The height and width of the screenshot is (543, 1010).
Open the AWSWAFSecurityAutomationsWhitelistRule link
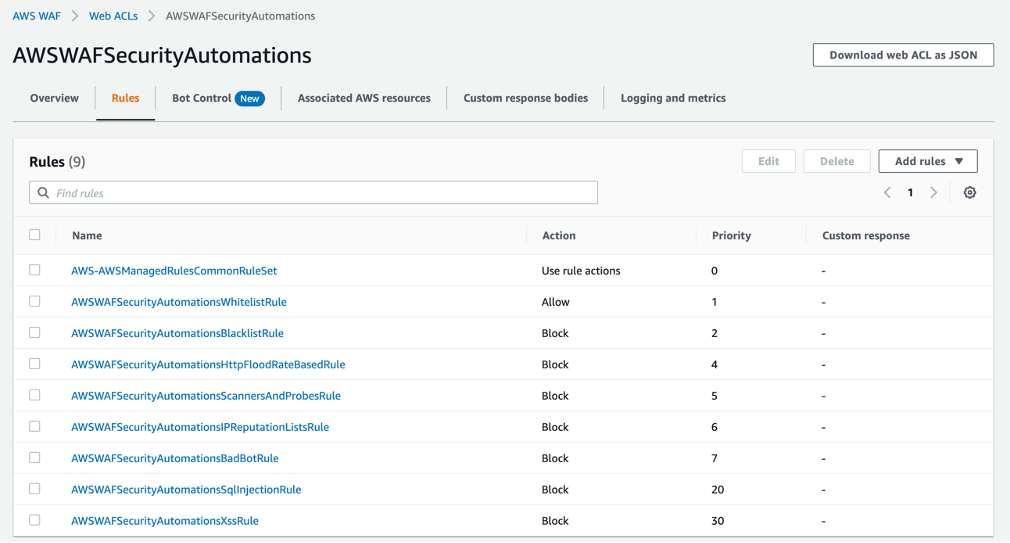[179, 302]
